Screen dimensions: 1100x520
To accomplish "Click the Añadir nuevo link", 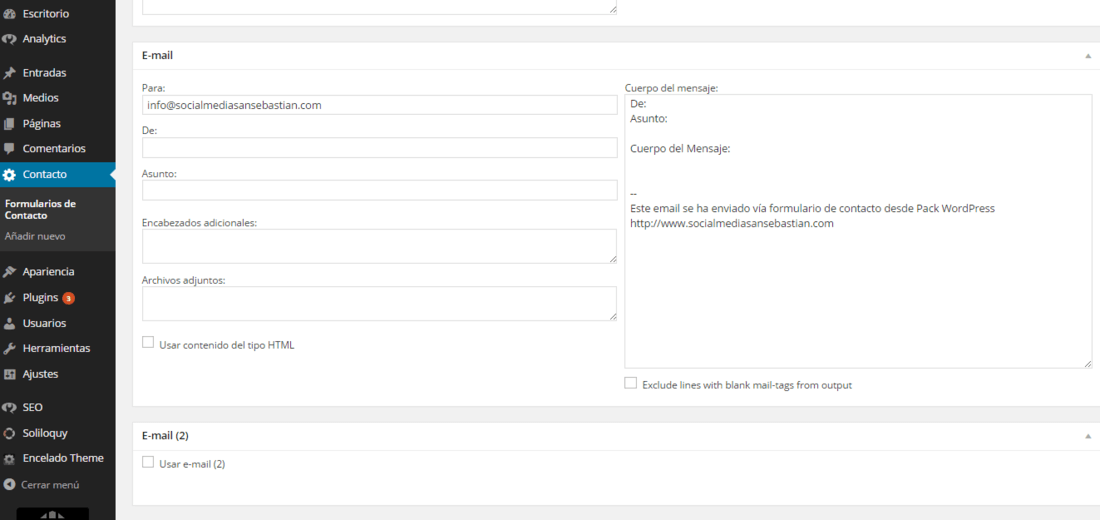I will click(x=35, y=236).
